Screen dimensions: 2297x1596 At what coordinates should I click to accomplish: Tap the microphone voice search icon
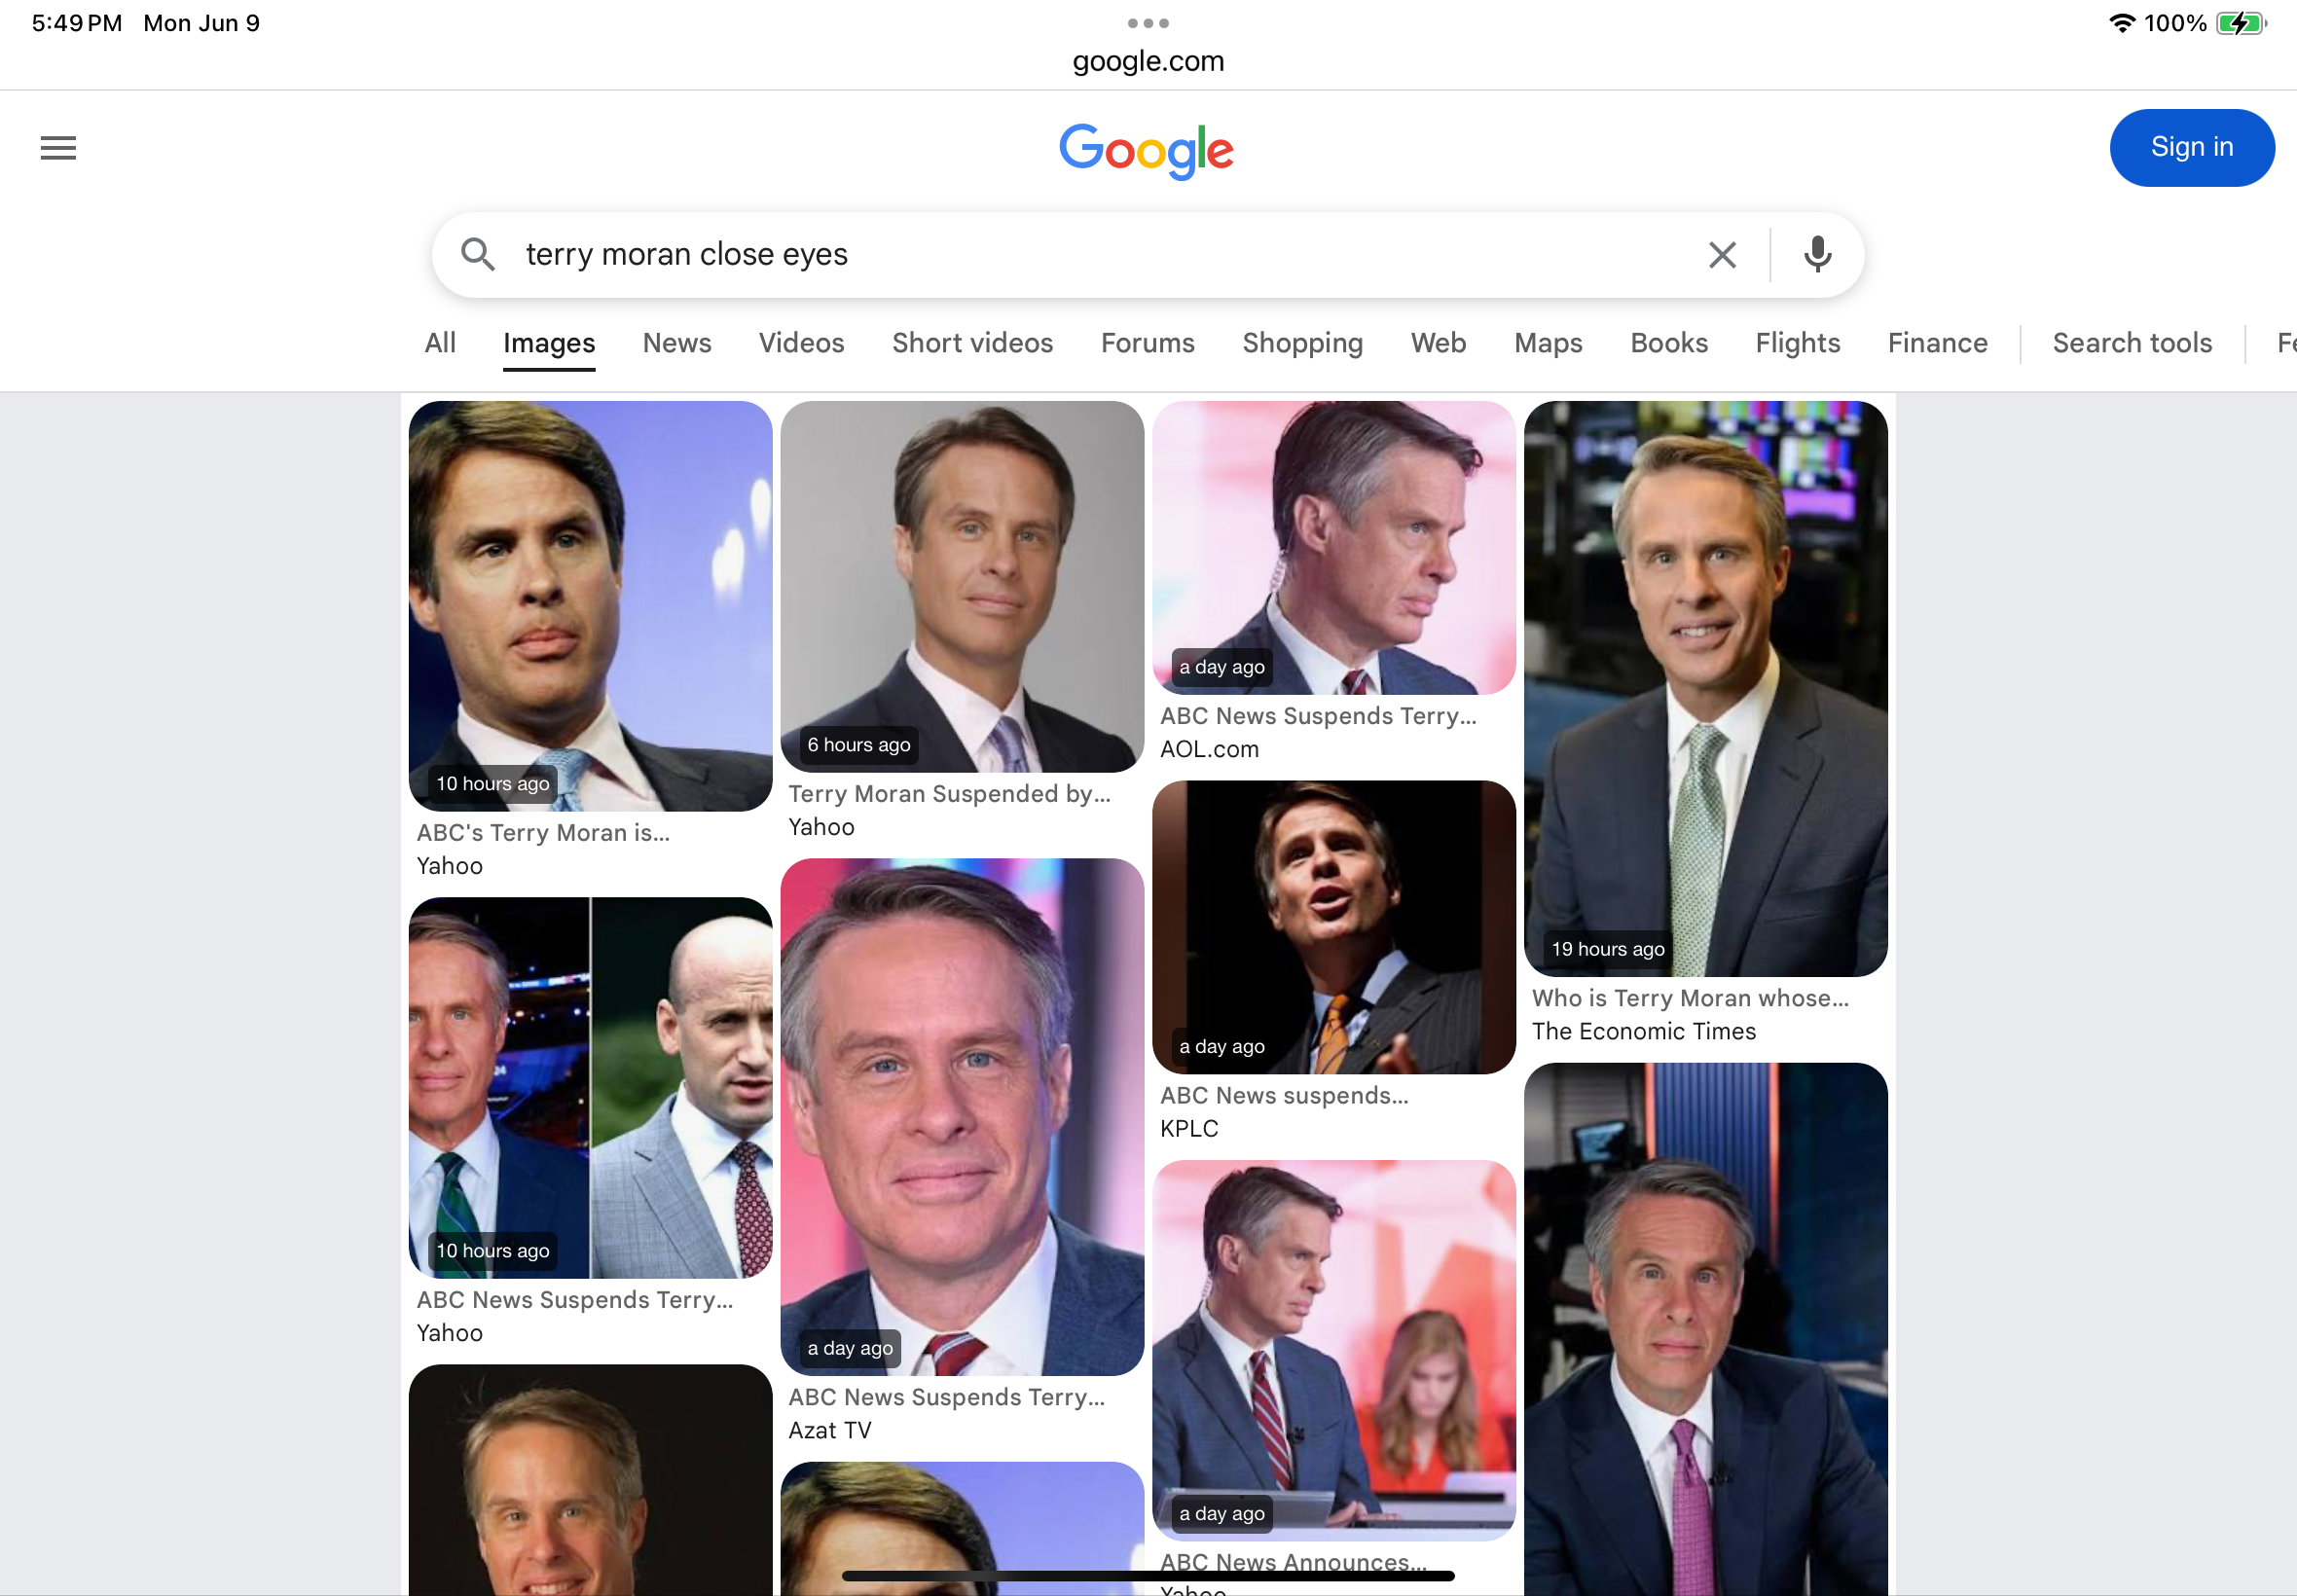click(x=1817, y=255)
